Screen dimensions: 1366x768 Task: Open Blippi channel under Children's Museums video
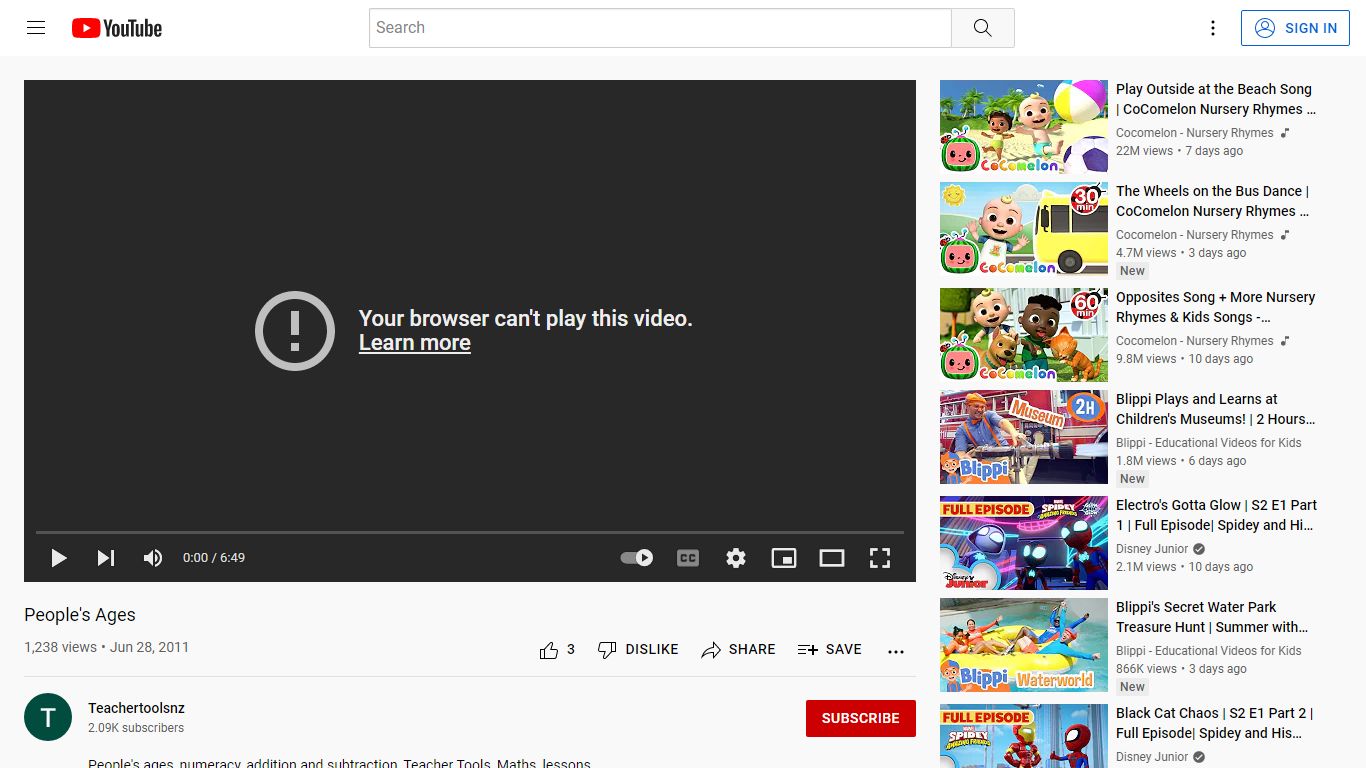pyautogui.click(x=1209, y=443)
